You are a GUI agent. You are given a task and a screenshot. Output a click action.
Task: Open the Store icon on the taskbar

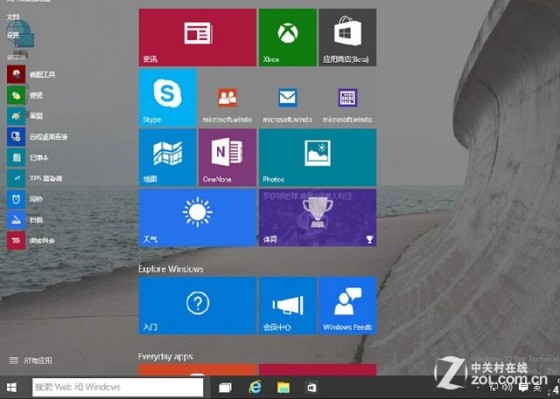point(312,388)
